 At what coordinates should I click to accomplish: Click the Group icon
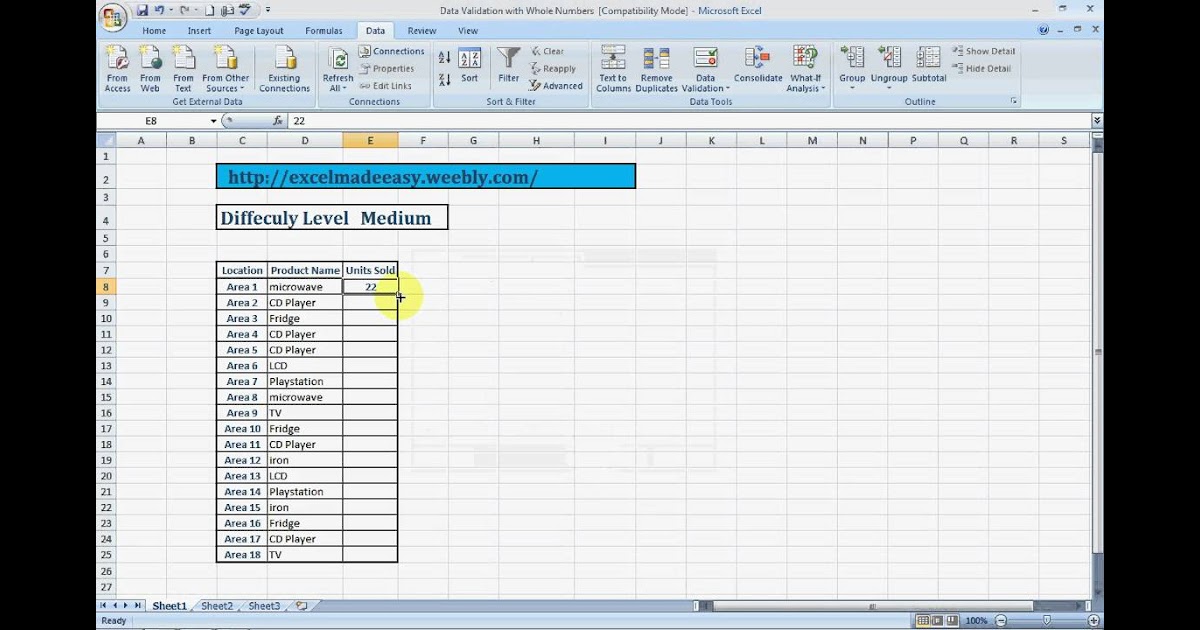pos(852,58)
